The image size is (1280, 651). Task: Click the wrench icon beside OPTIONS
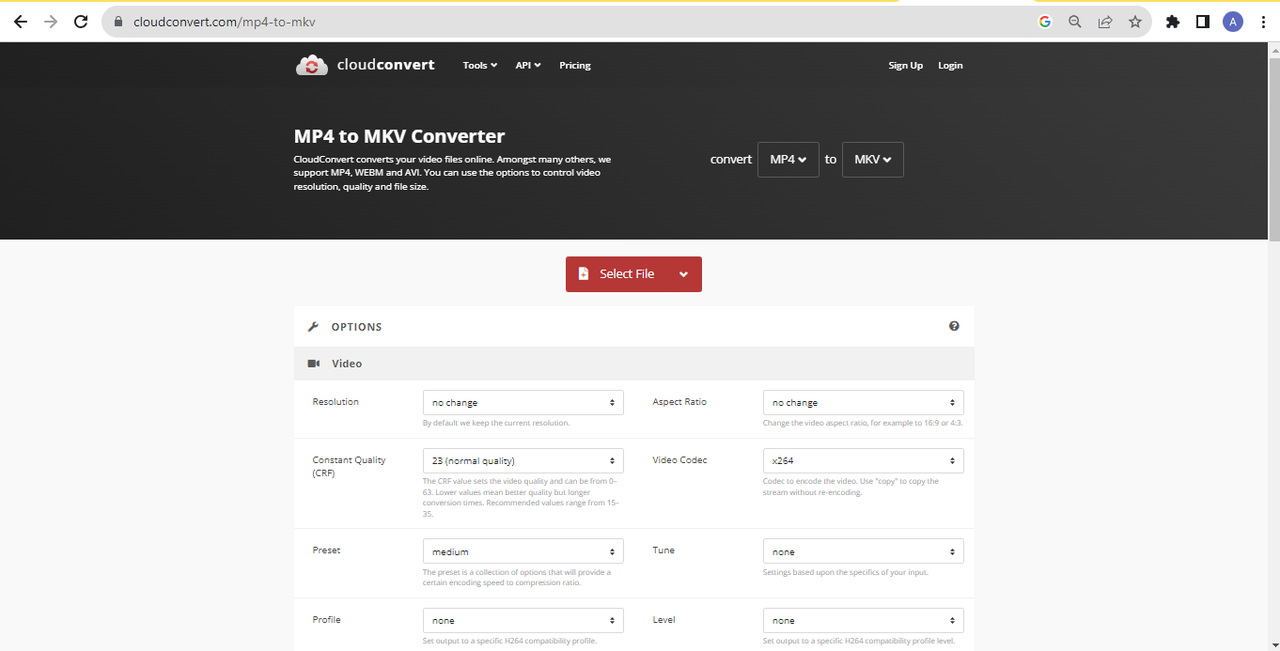[x=313, y=327]
